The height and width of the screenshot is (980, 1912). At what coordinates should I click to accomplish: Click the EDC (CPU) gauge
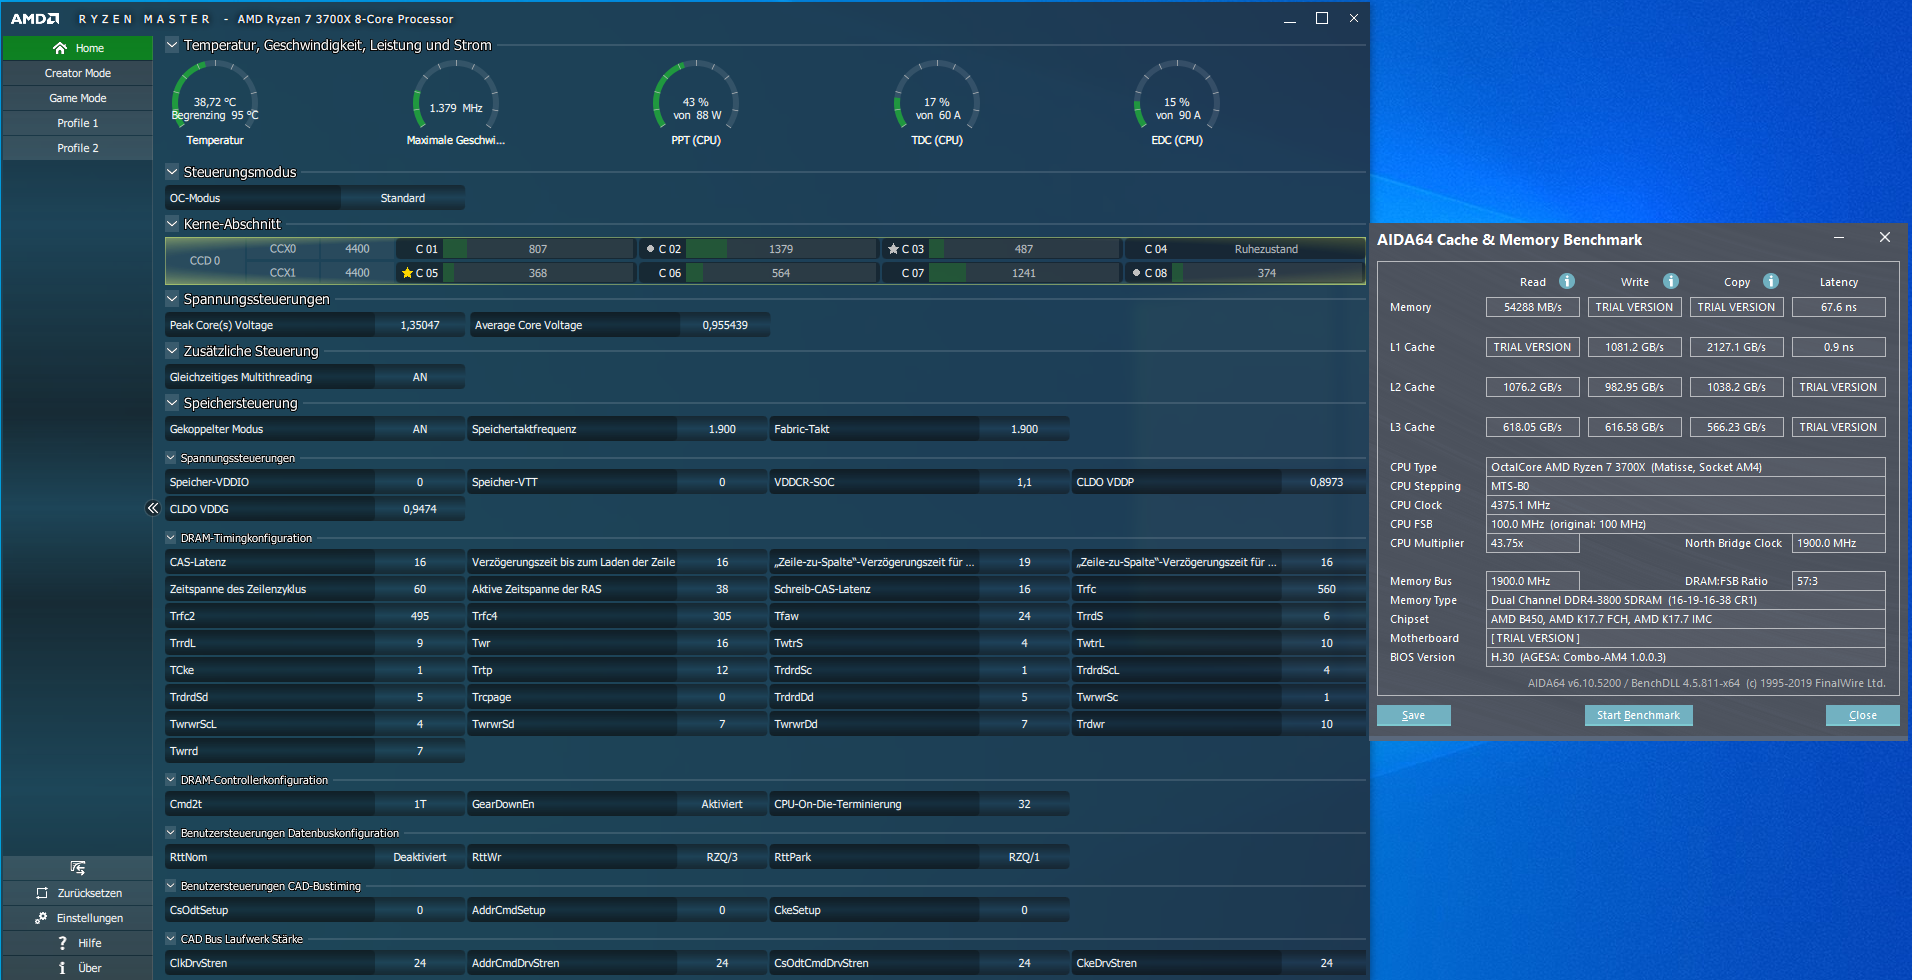(1177, 103)
